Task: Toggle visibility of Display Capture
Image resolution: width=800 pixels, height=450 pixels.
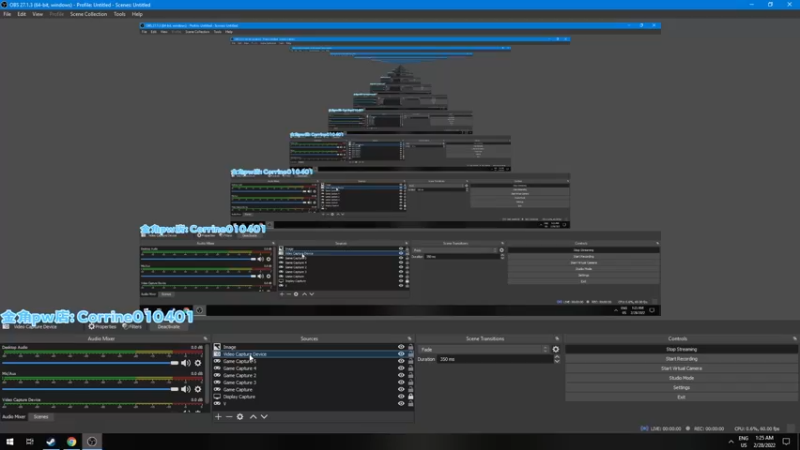Action: click(401, 397)
